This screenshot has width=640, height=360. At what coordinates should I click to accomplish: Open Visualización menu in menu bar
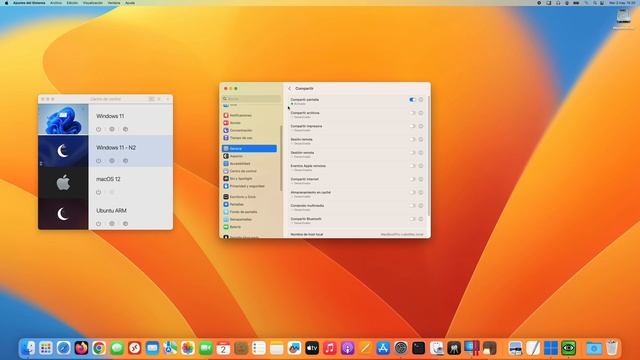point(93,3)
